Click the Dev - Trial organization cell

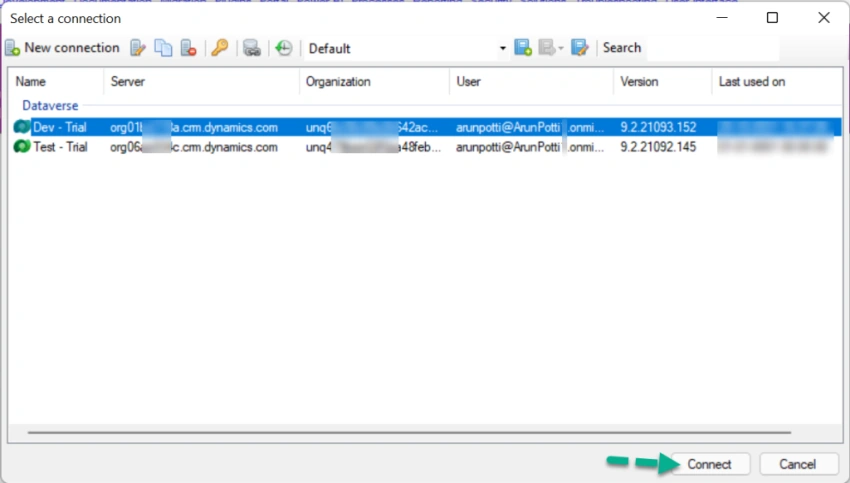[x=372, y=127]
